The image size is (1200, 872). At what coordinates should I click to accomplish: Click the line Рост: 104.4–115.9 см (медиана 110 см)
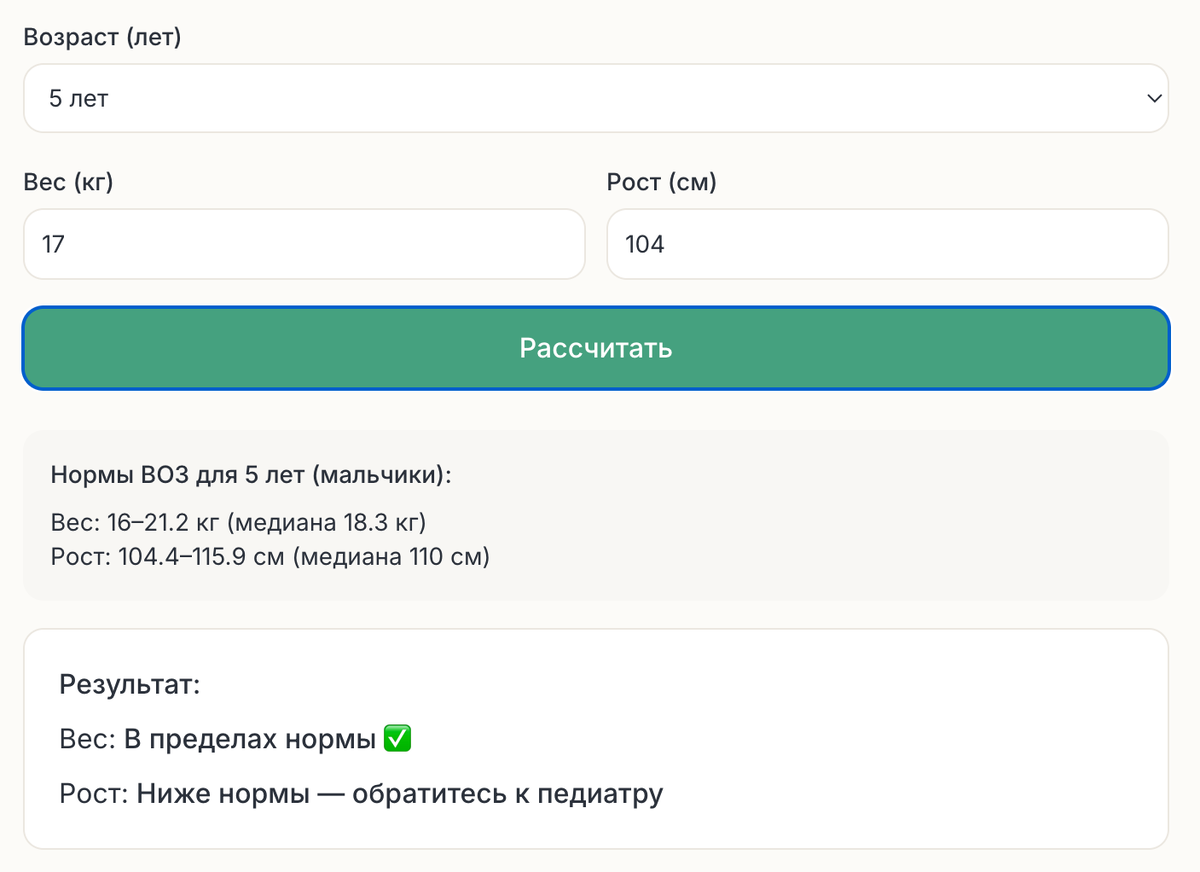(x=270, y=555)
